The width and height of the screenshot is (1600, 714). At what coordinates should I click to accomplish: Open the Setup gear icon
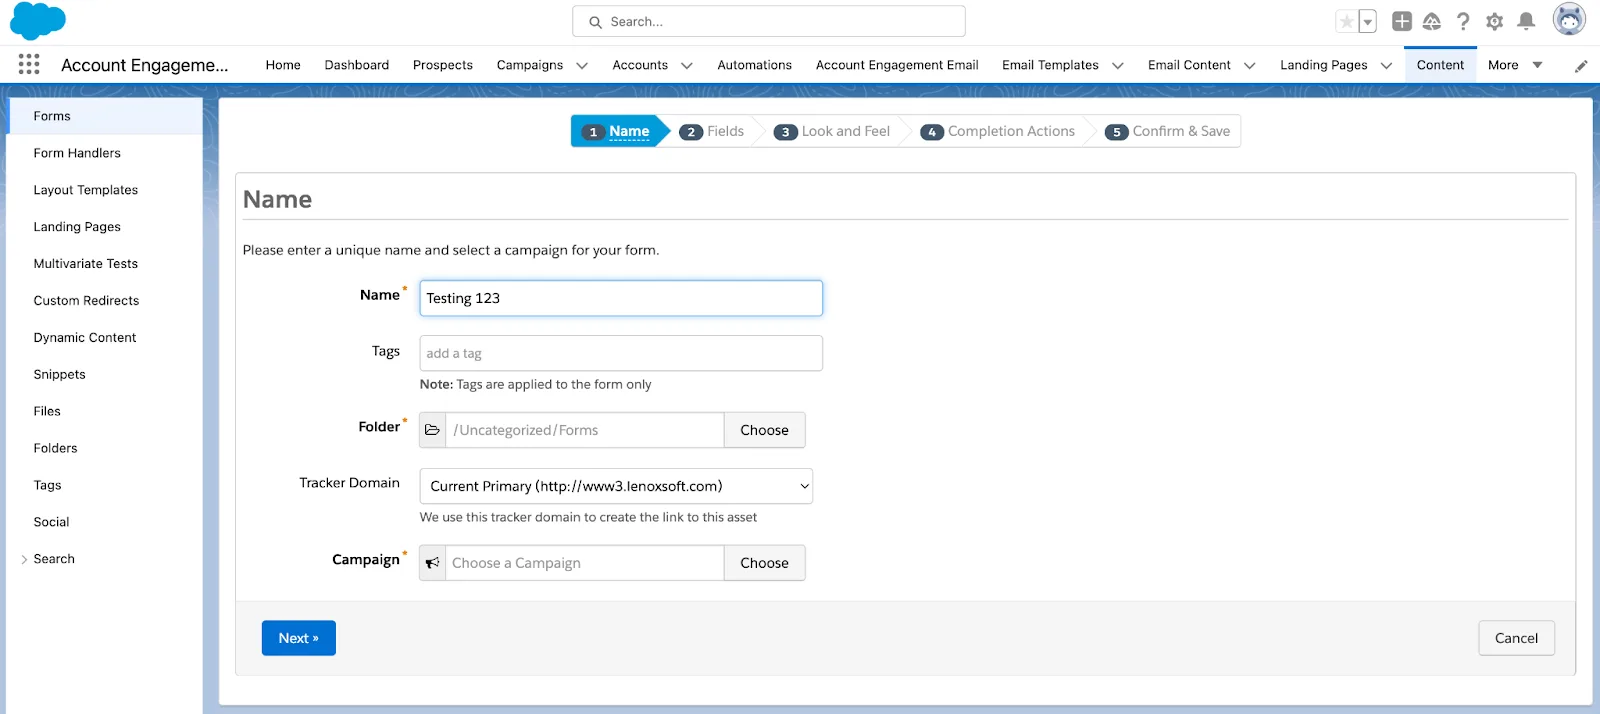click(x=1495, y=21)
